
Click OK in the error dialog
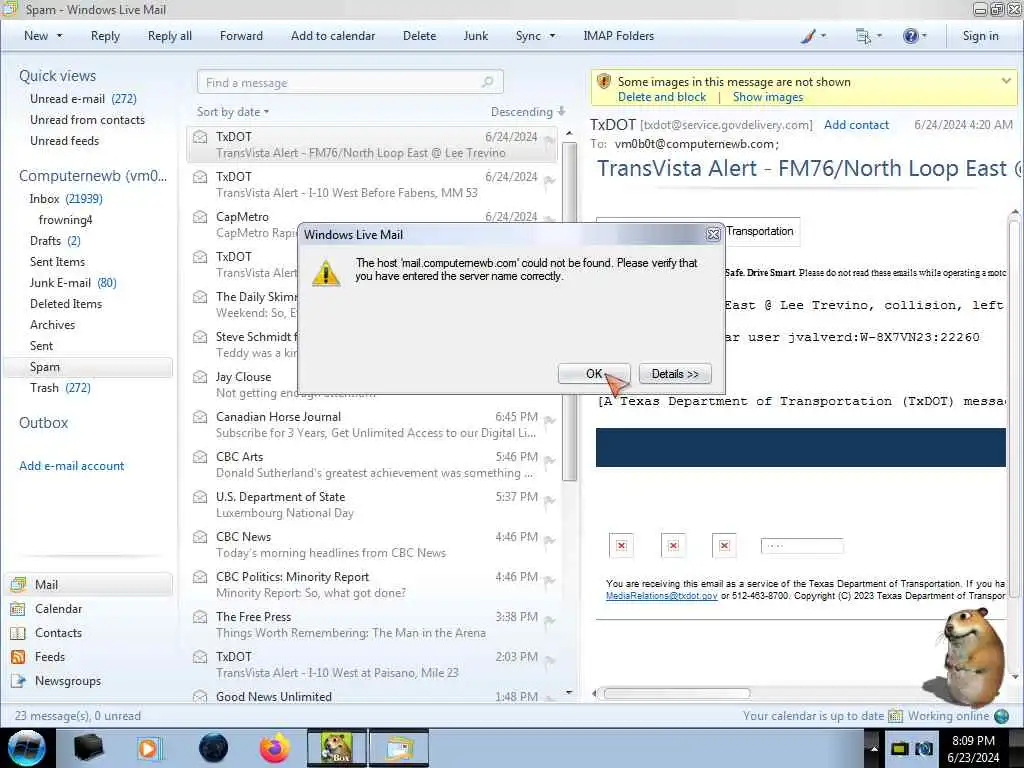pyautogui.click(x=594, y=374)
